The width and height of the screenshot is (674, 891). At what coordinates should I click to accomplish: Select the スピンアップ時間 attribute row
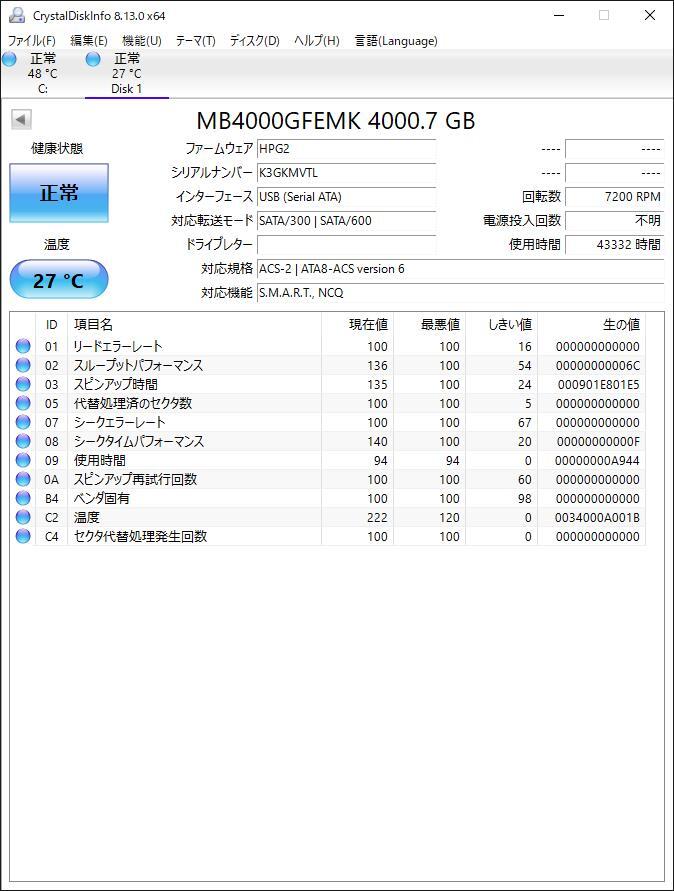point(328,384)
